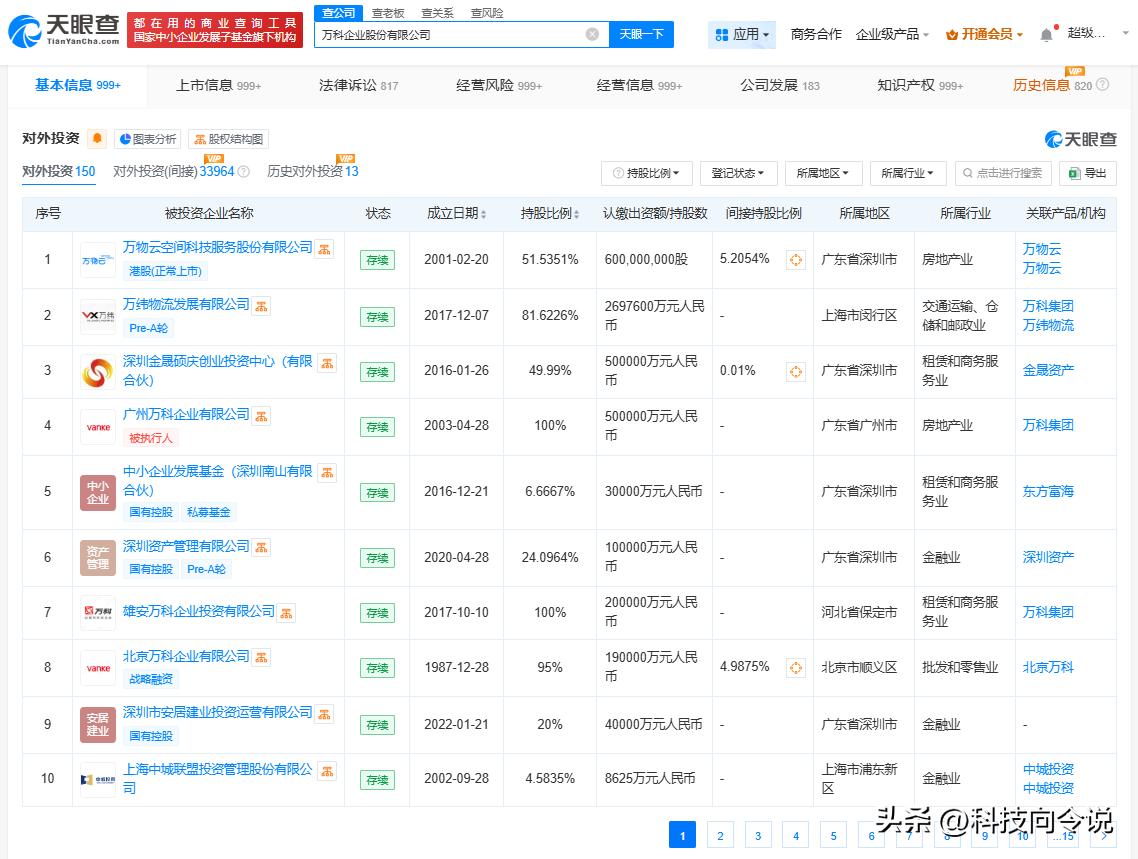Viewport: 1138px width, 859px height.
Task: Open 北京万科 related product link
Action: 1048,667
